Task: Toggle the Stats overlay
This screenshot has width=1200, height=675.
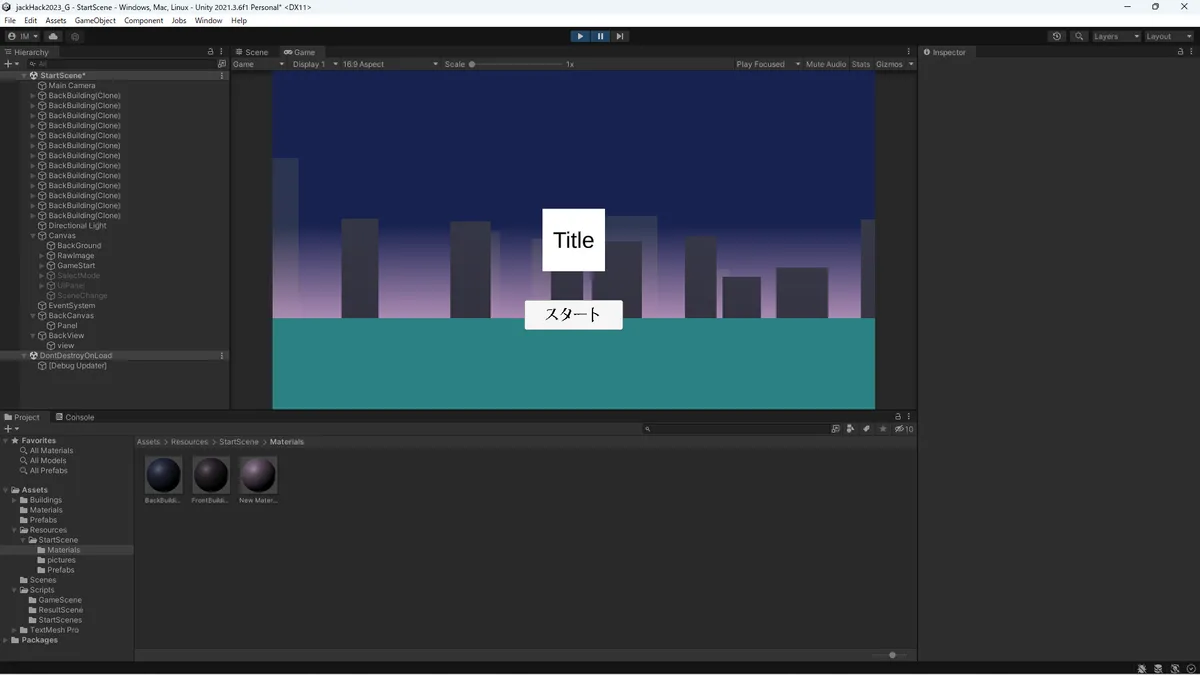Action: pyautogui.click(x=860, y=64)
